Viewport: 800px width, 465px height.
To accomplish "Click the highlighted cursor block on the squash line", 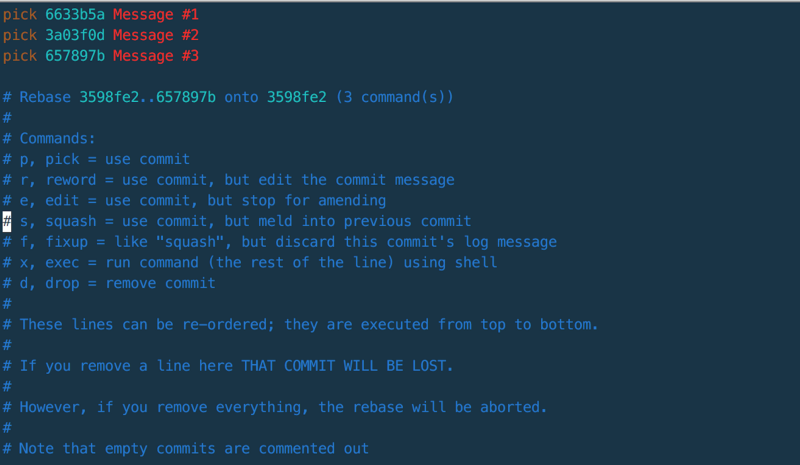I will pos(7,221).
